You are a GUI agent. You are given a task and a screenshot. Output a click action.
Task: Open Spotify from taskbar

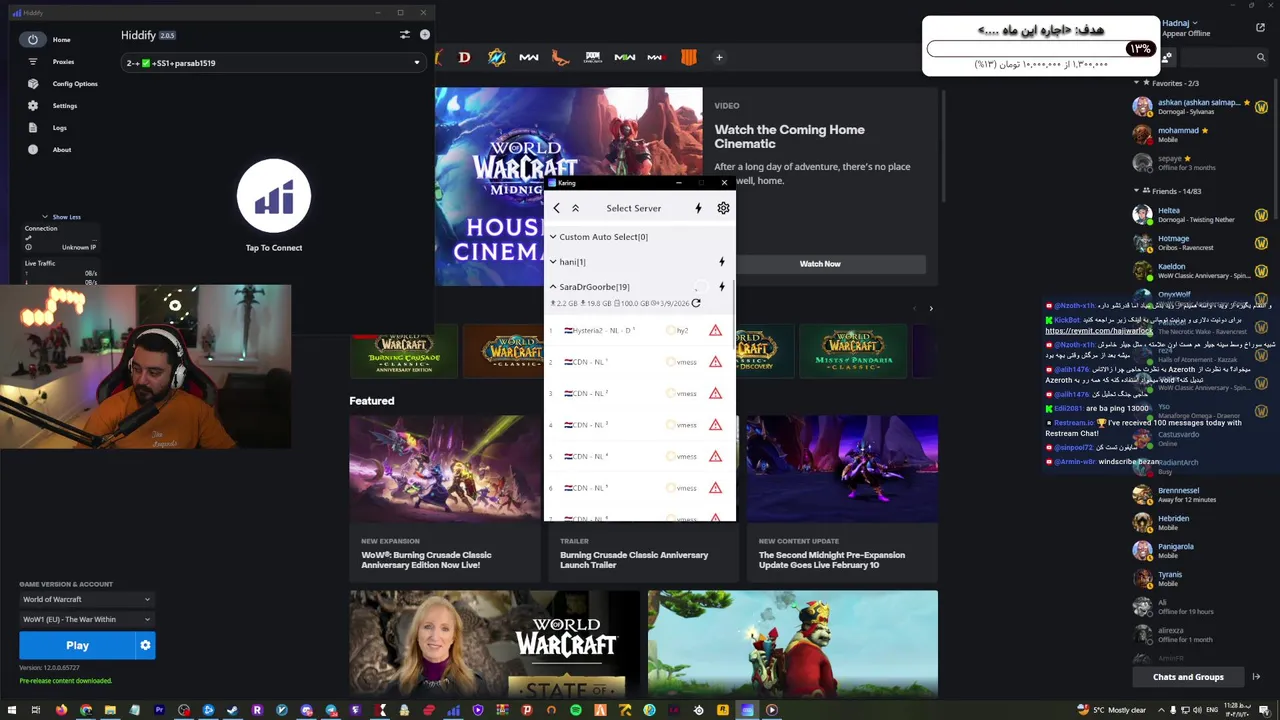576,710
